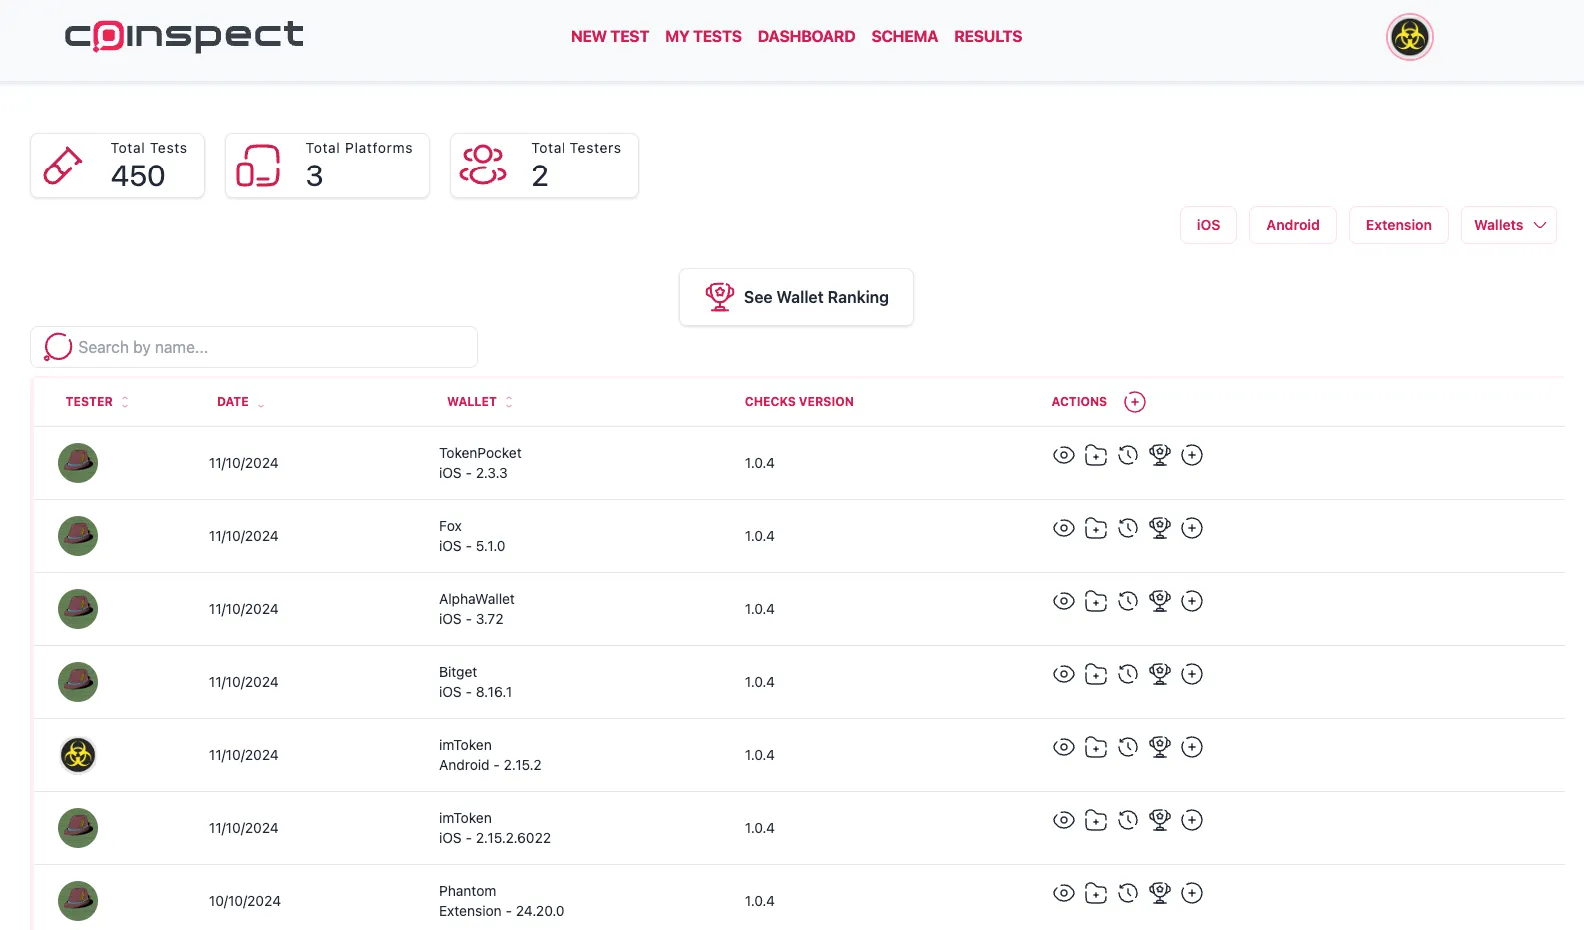
Task: Open user profile biohazard avatar
Action: tap(1410, 38)
